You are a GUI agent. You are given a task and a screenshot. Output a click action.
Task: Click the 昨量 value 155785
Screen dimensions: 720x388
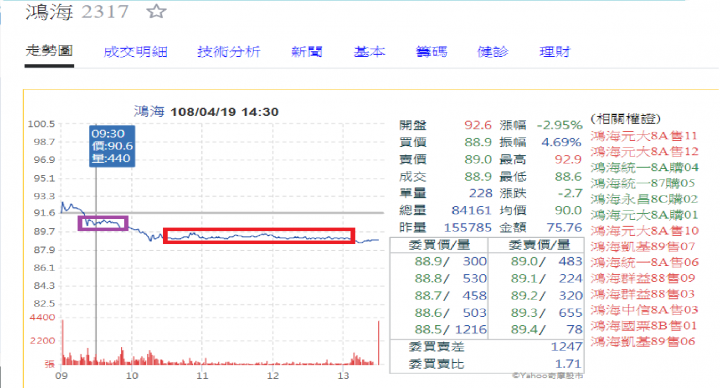point(467,227)
